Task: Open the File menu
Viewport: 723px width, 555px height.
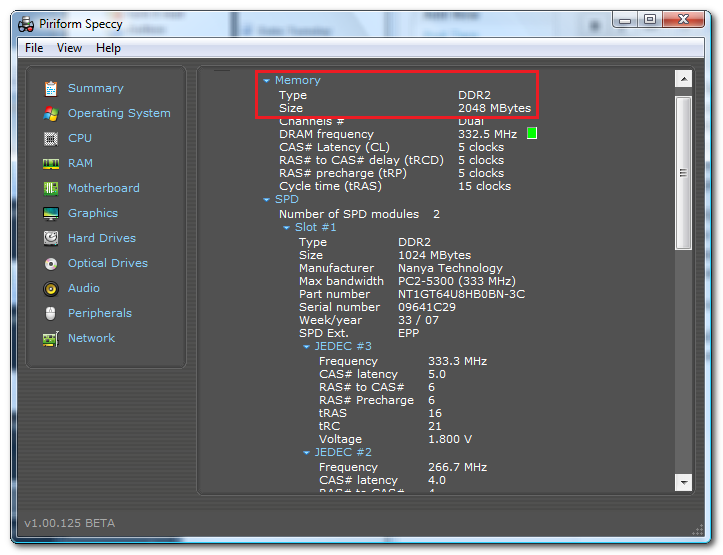Action: coord(34,48)
